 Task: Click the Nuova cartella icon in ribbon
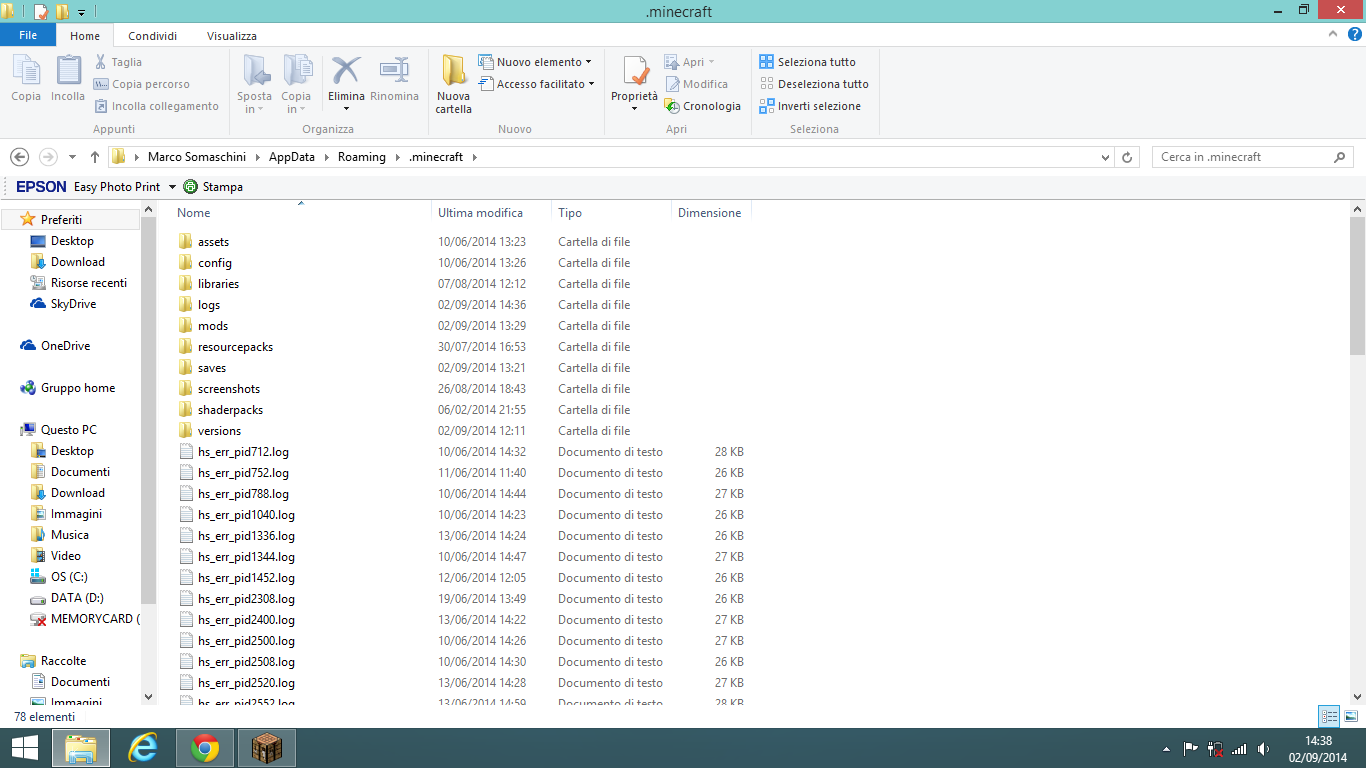(454, 72)
